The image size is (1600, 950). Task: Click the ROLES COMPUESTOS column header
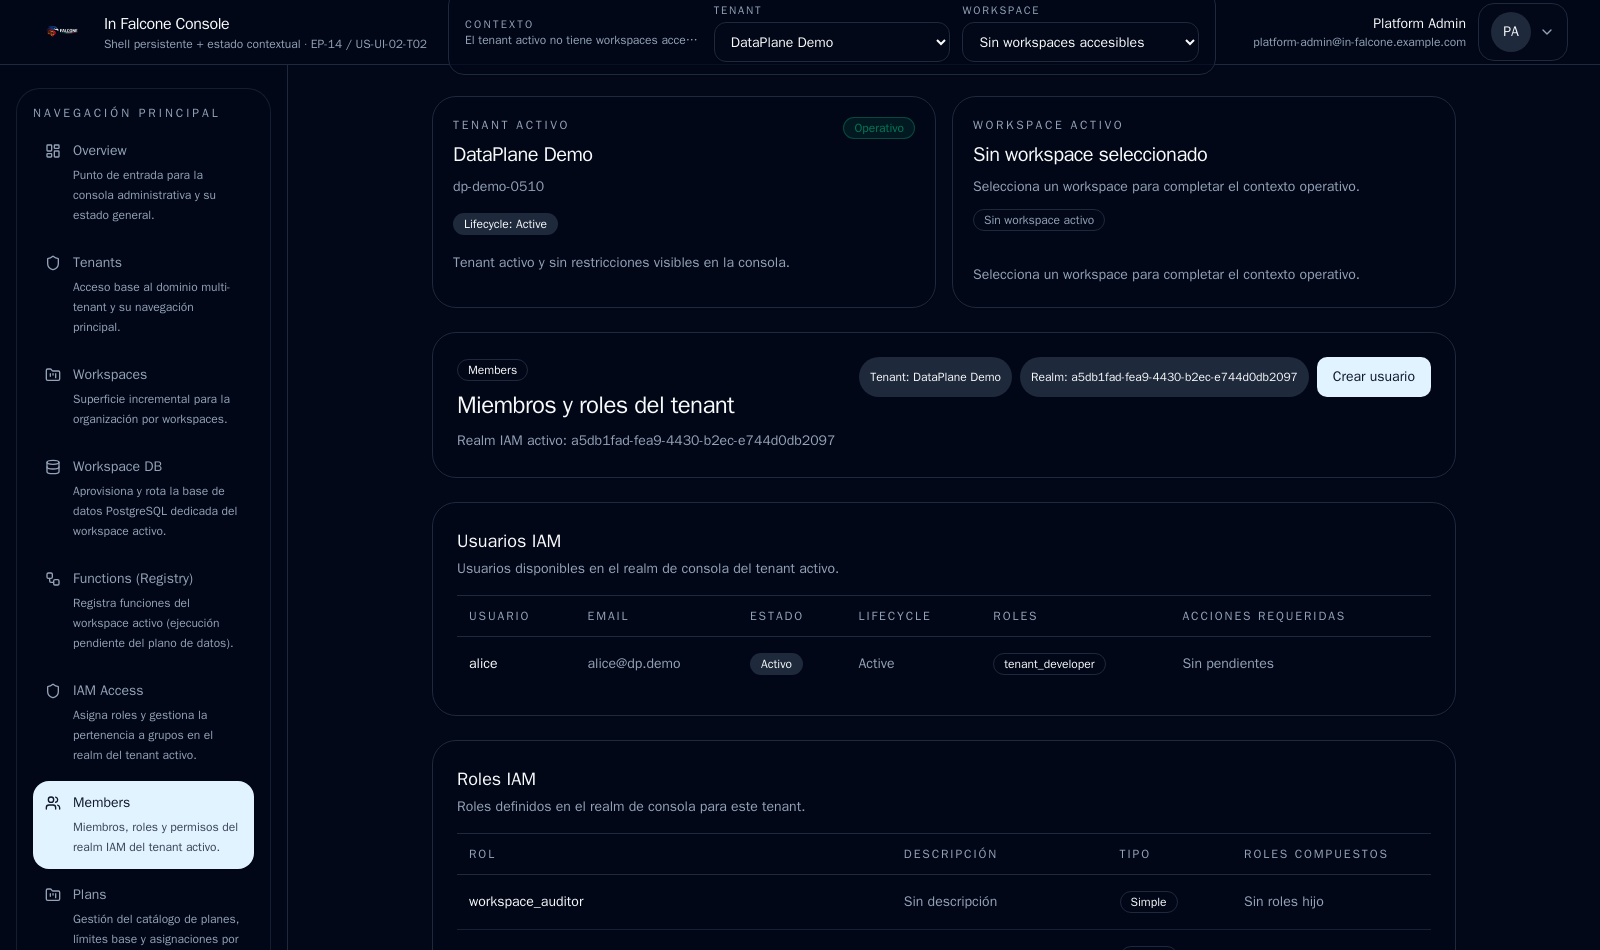click(x=1316, y=854)
